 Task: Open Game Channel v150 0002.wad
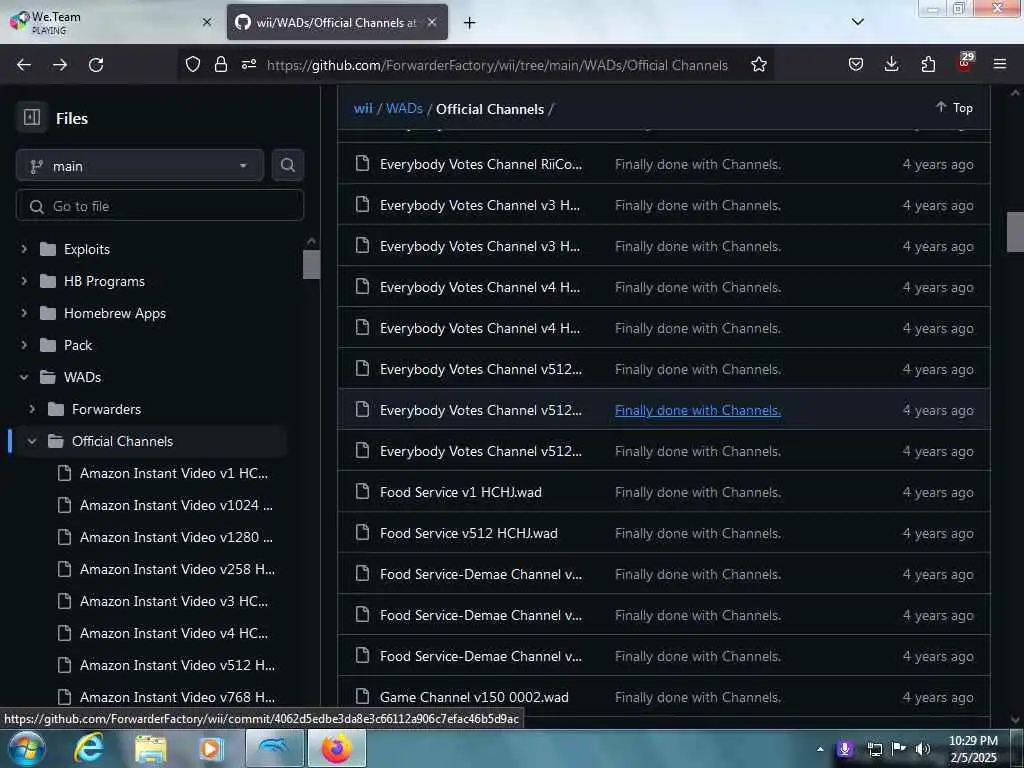[474, 697]
